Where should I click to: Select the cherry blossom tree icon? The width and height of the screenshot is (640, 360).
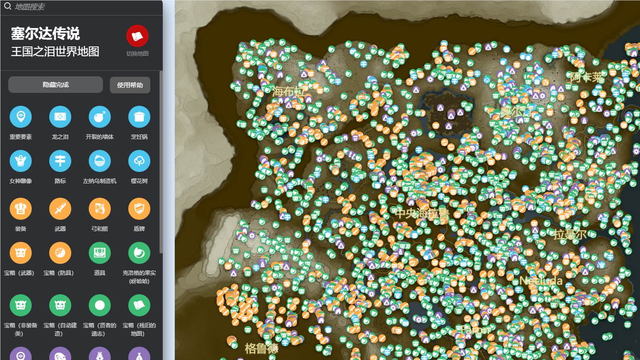click(139, 161)
